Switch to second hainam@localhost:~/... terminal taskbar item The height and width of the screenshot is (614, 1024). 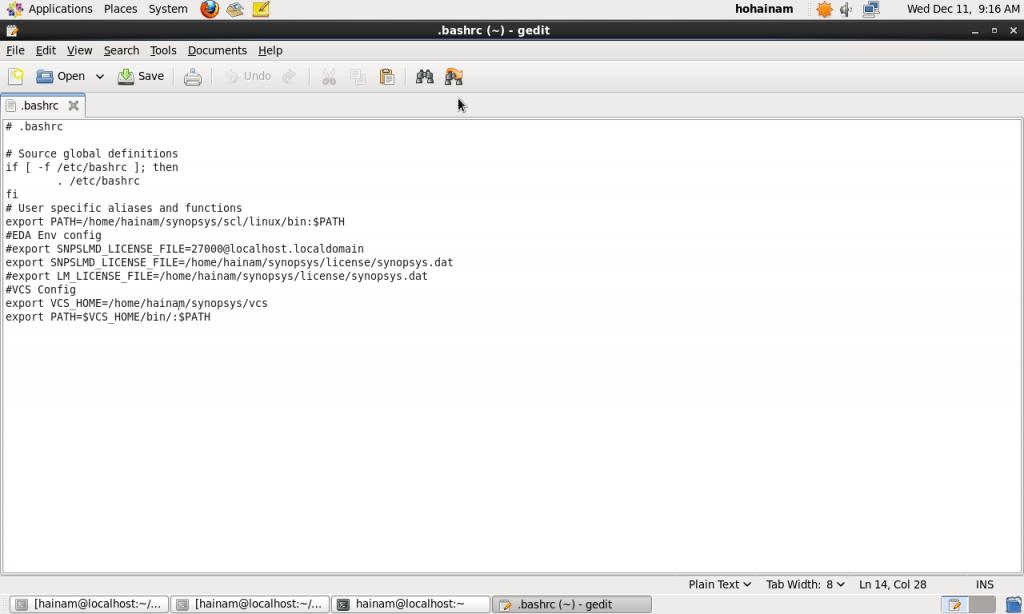pyautogui.click(x=250, y=604)
